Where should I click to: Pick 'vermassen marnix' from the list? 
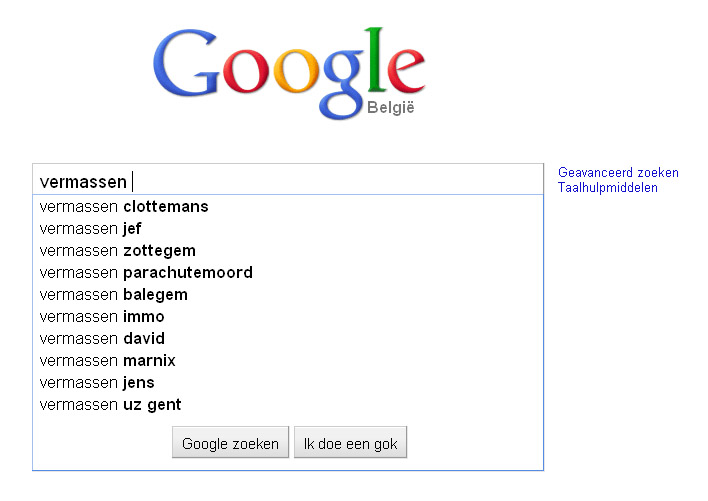107,361
